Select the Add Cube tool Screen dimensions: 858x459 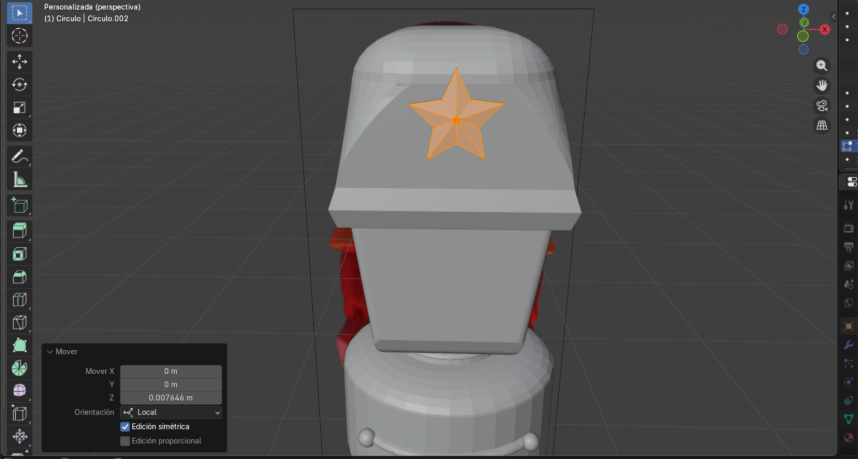19,205
